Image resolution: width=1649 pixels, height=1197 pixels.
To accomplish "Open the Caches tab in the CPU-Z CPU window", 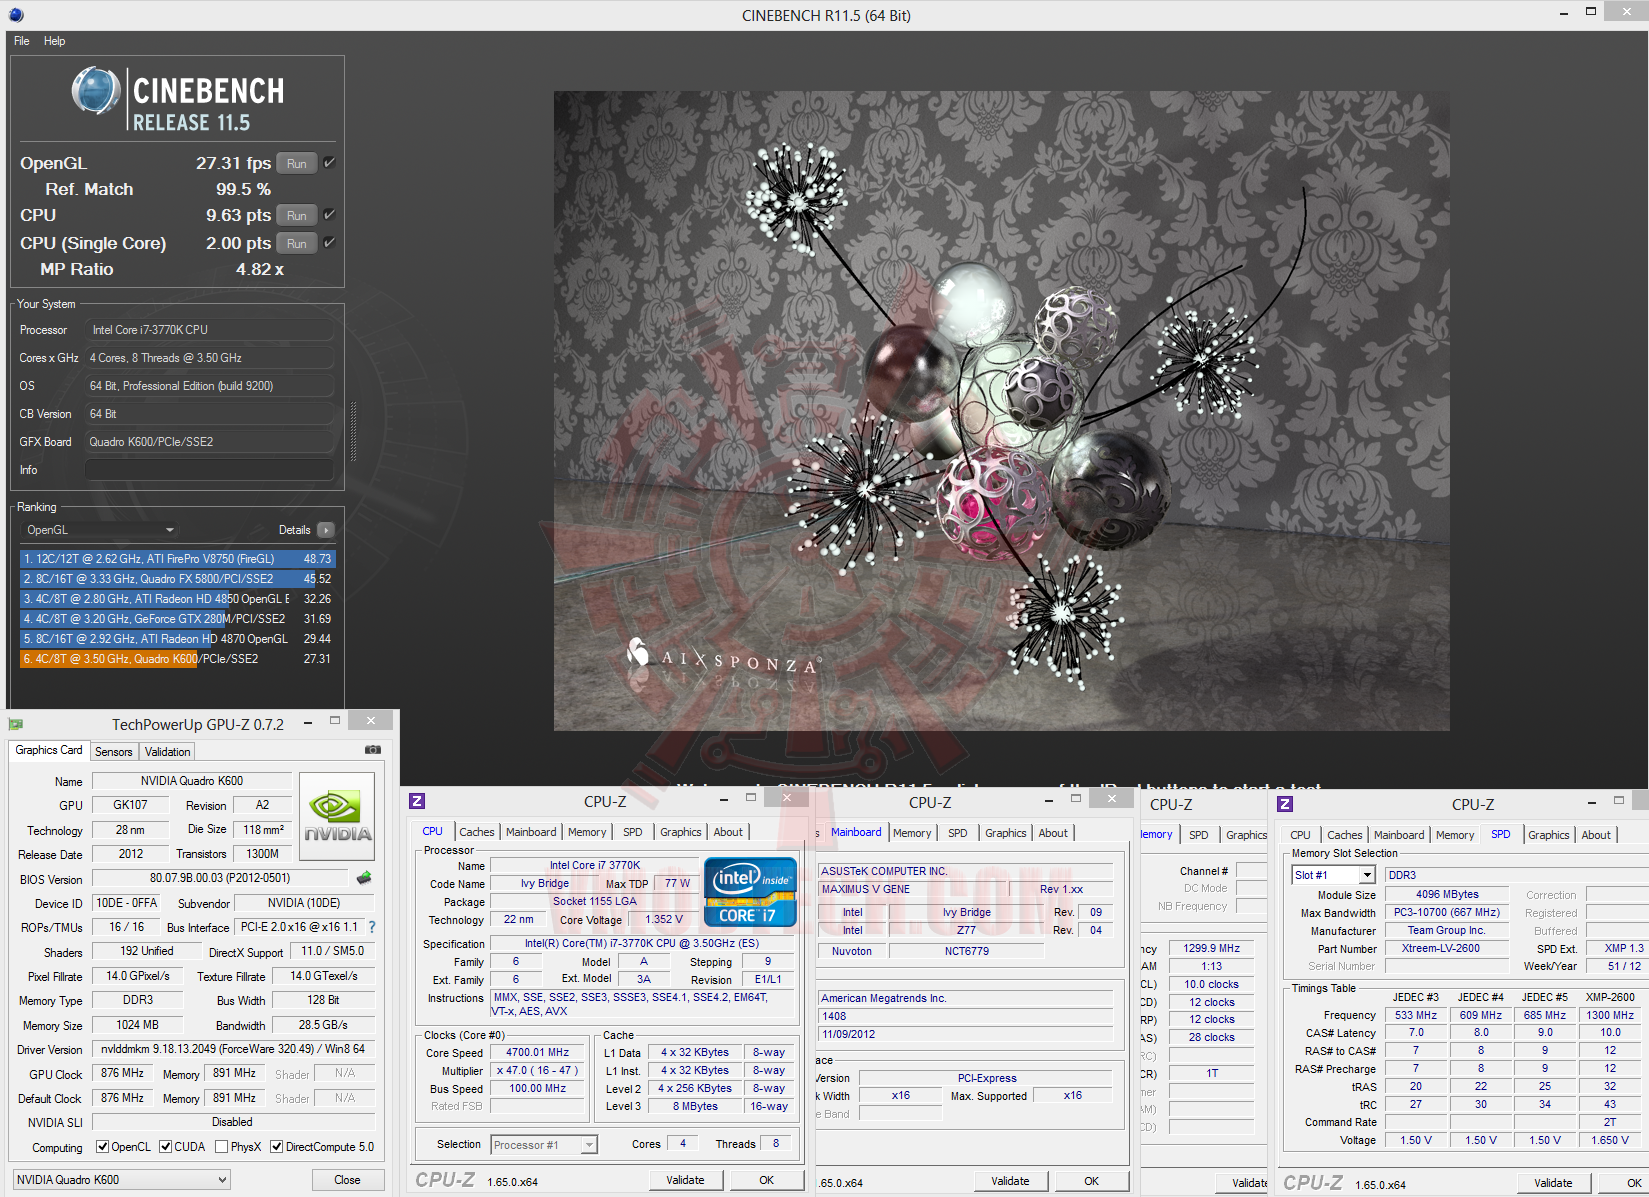I will coord(477,832).
